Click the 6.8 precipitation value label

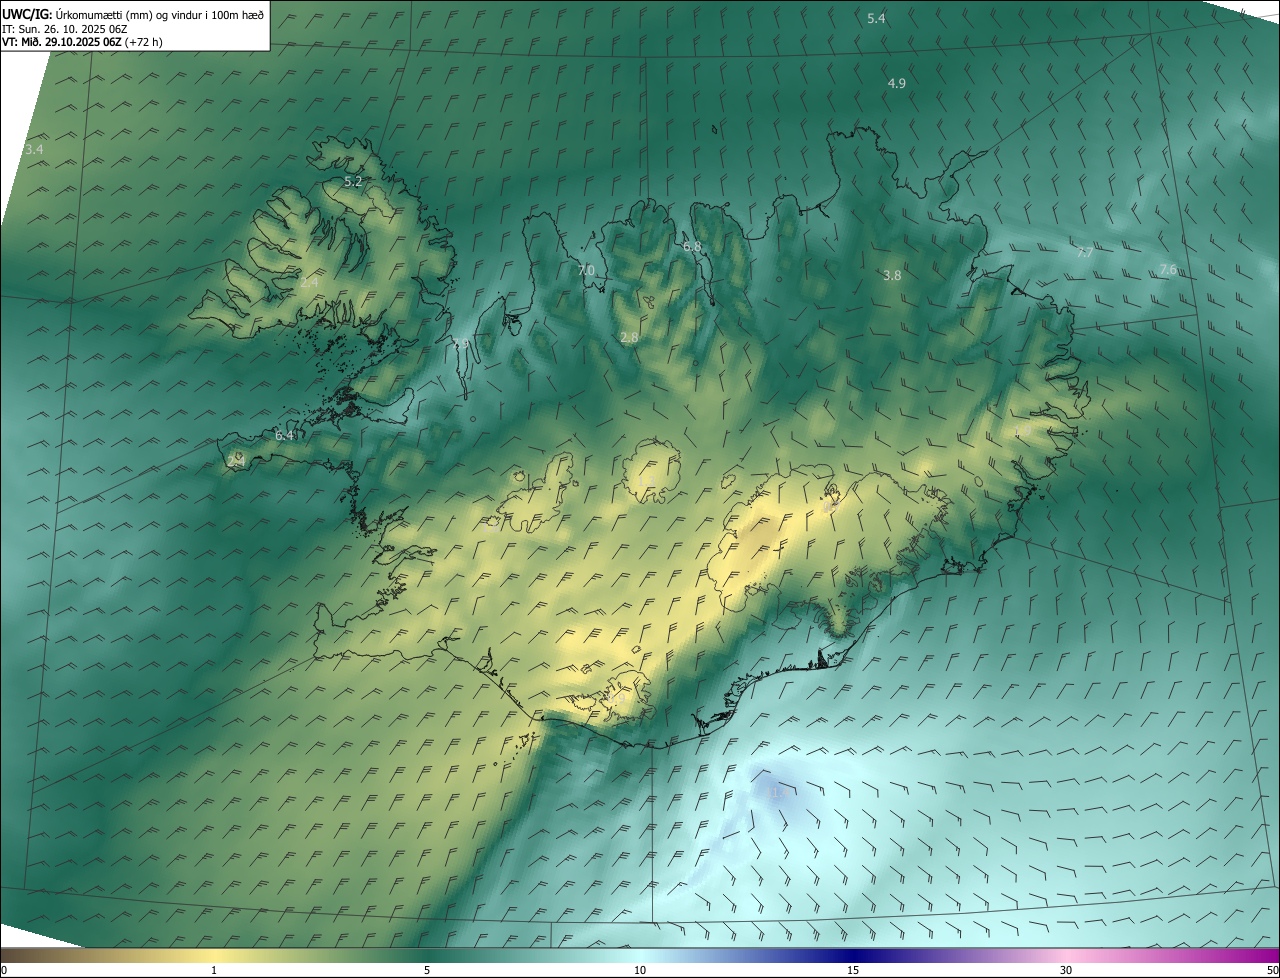pos(692,246)
